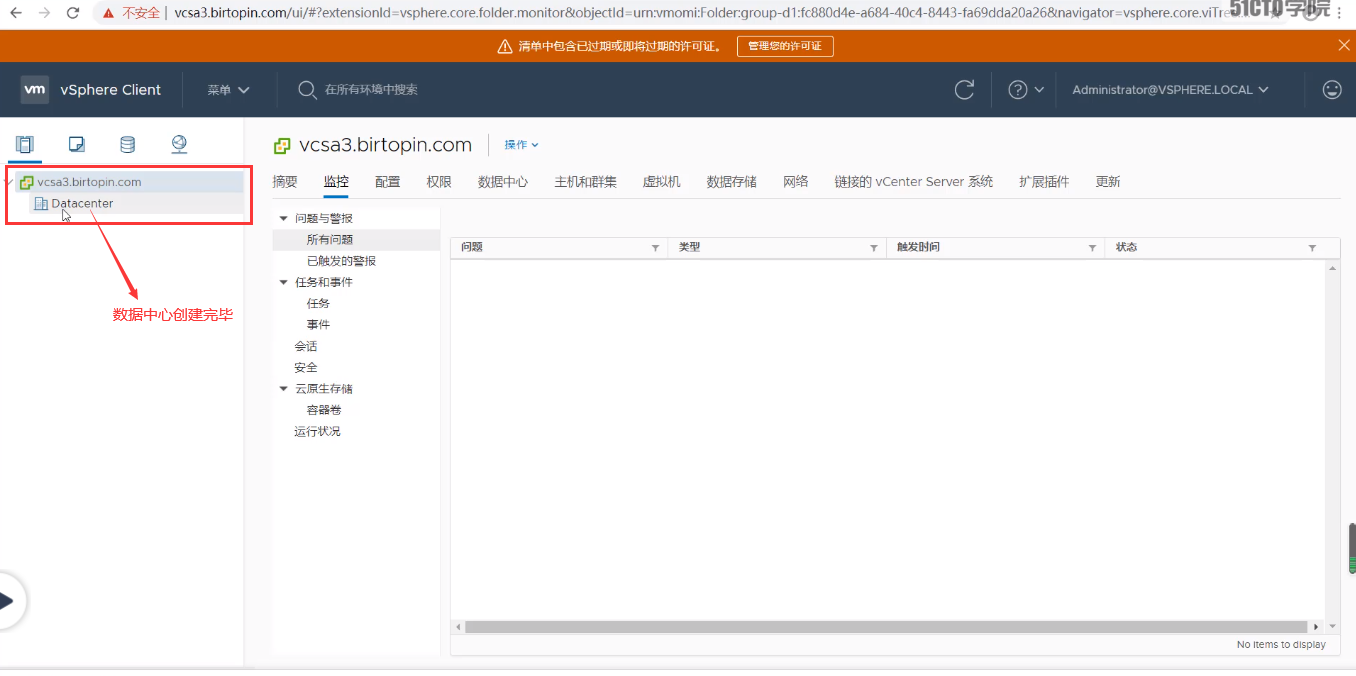Viewport: 1356px width, 676px height.
Task: Click the browser forward arrow
Action: 44,13
